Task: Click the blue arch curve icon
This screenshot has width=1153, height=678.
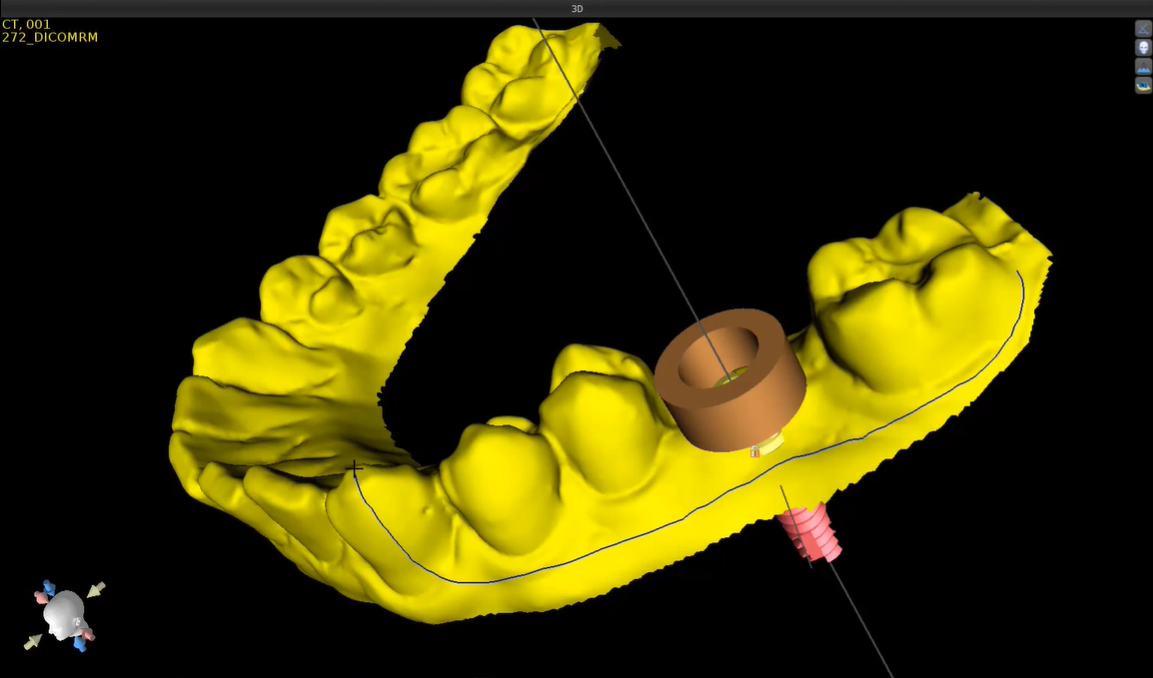Action: tap(1143, 67)
